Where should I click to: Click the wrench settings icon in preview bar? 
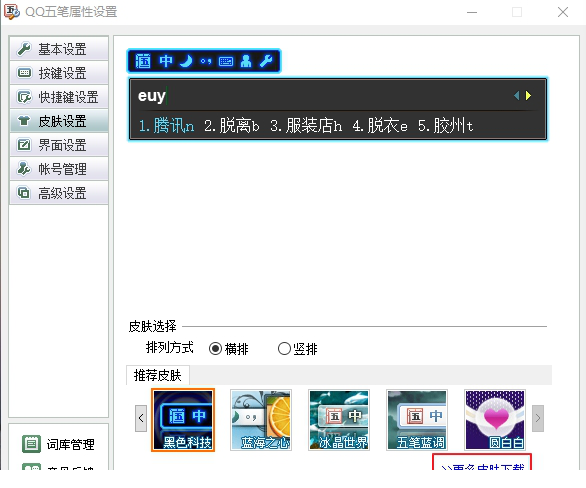266,61
